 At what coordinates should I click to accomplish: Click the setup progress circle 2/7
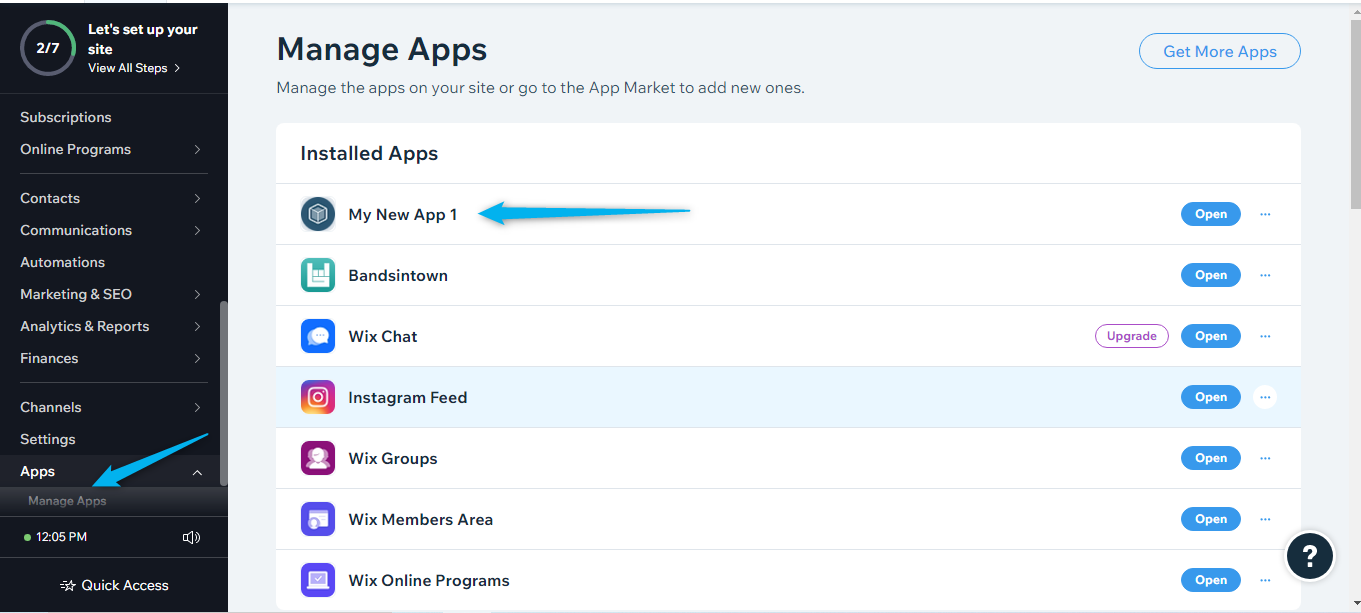coord(48,48)
